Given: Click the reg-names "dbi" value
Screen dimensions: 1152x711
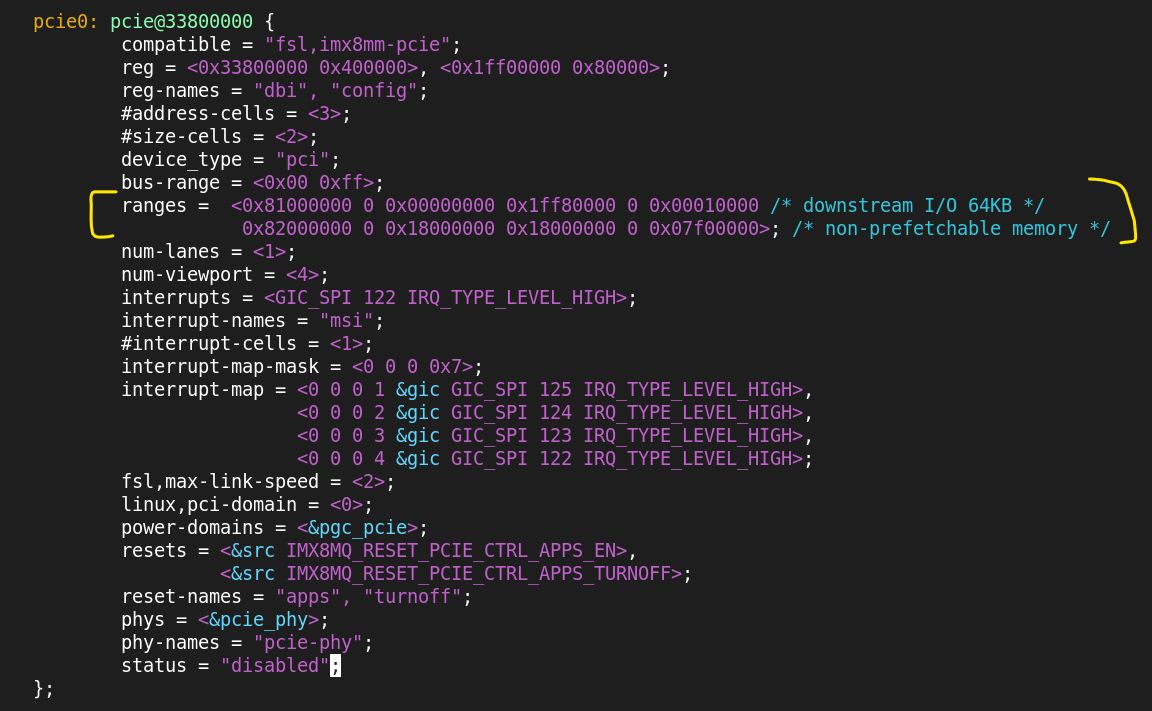Looking at the screenshot, I should point(280,91).
